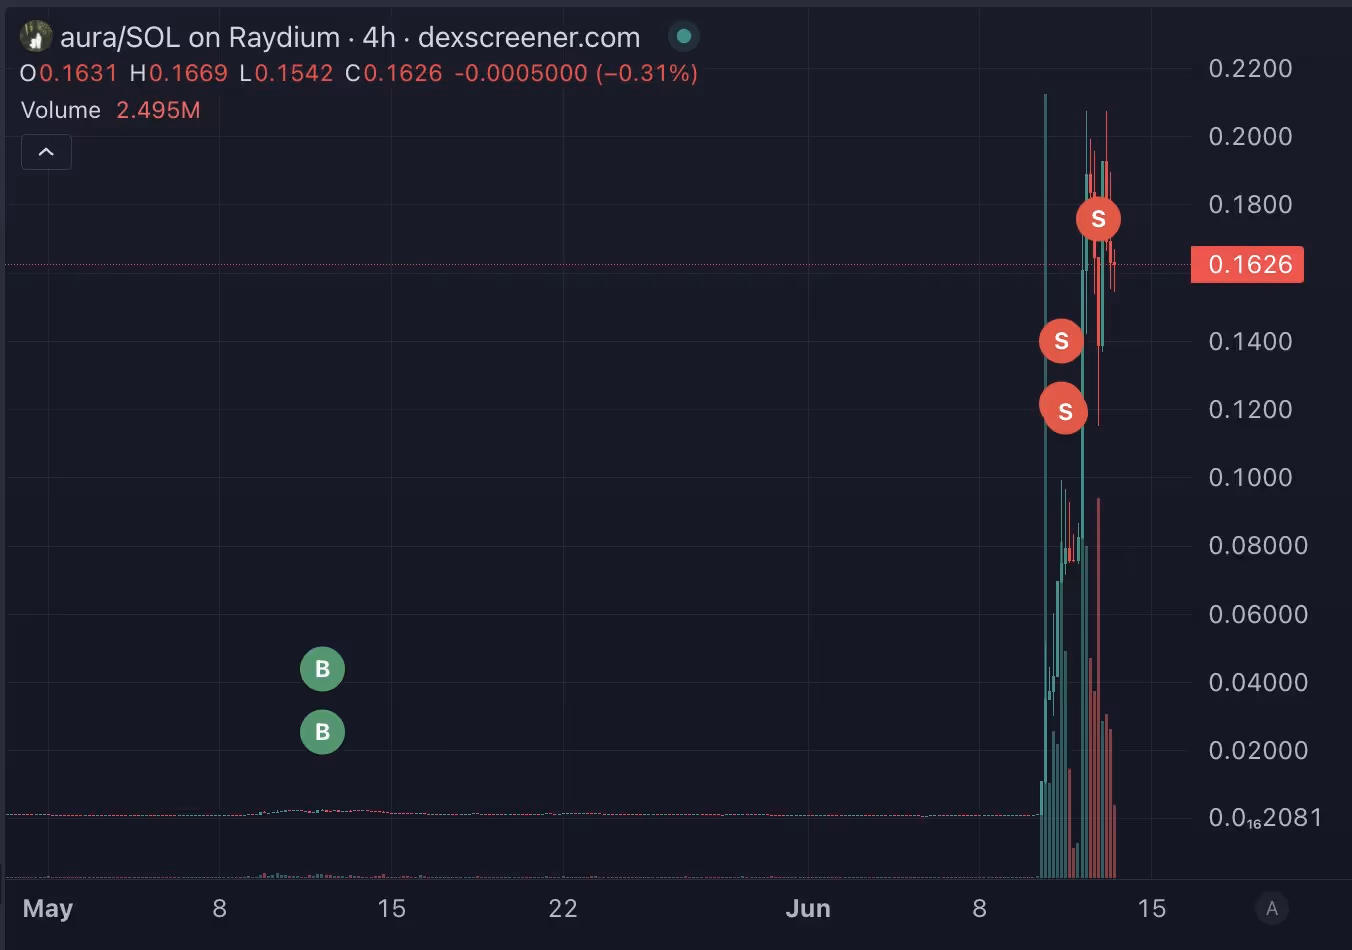The width and height of the screenshot is (1352, 950).
Task: Click the aura token logo icon
Action: click(x=34, y=36)
